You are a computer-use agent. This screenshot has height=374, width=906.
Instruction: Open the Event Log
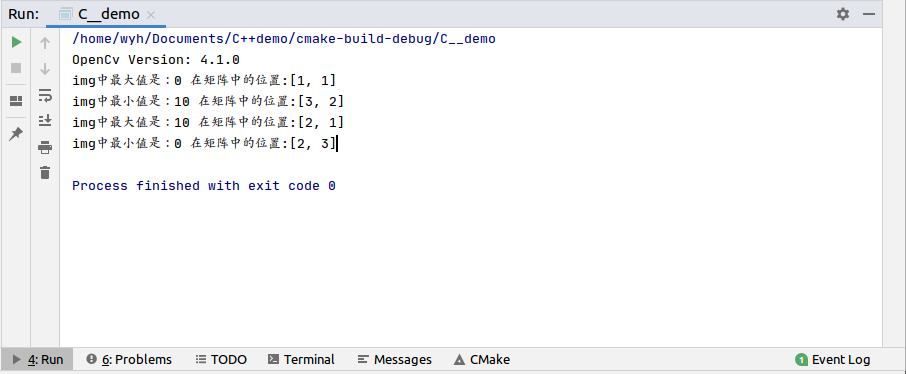pos(833,360)
